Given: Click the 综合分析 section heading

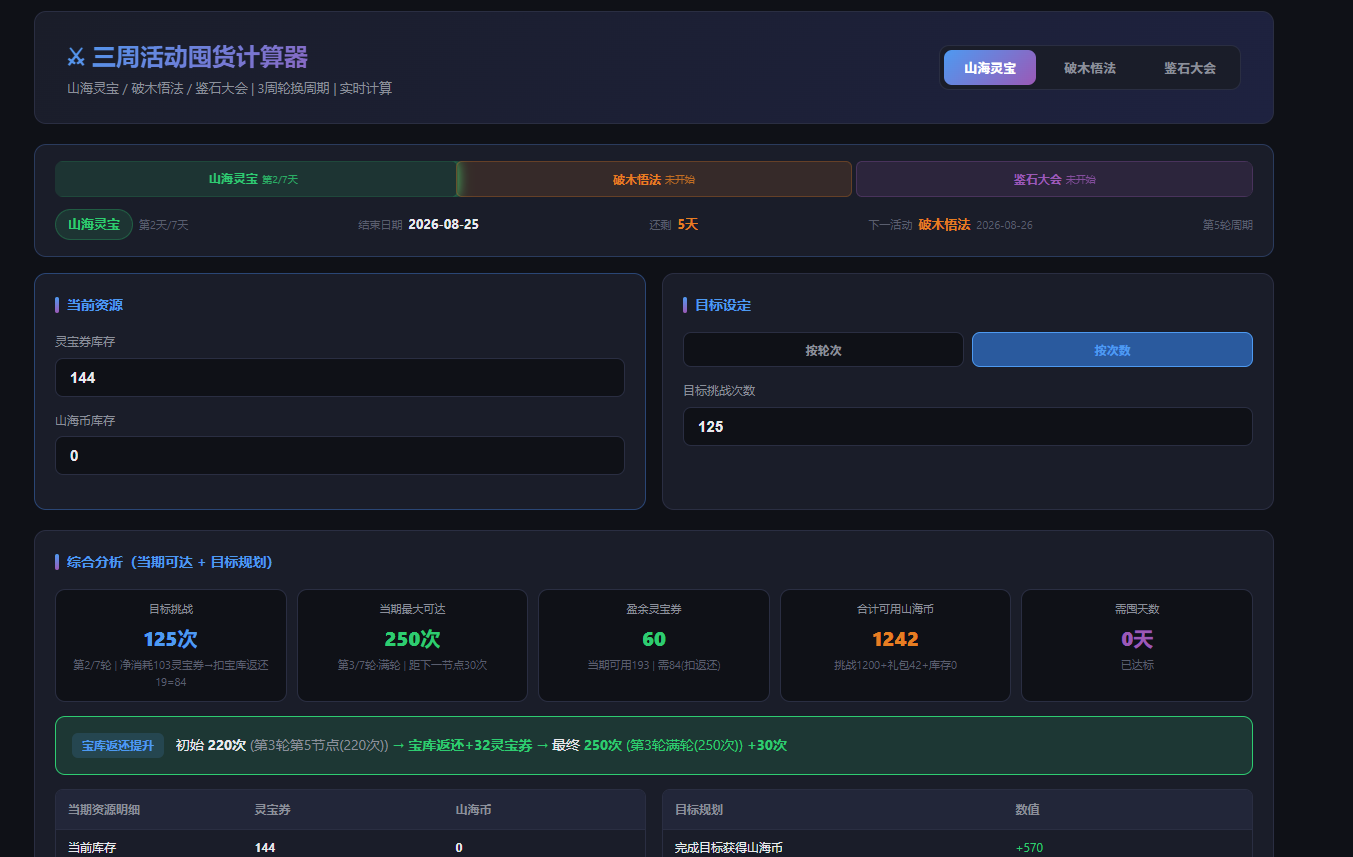Looking at the screenshot, I should pyautogui.click(x=170, y=562).
